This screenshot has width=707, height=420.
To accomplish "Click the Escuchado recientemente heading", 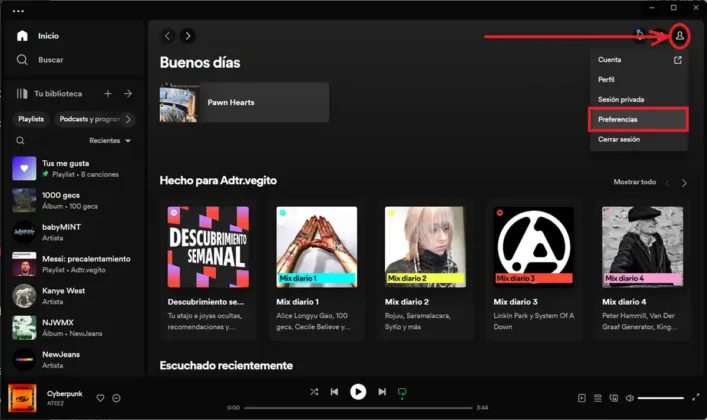I will pyautogui.click(x=226, y=365).
